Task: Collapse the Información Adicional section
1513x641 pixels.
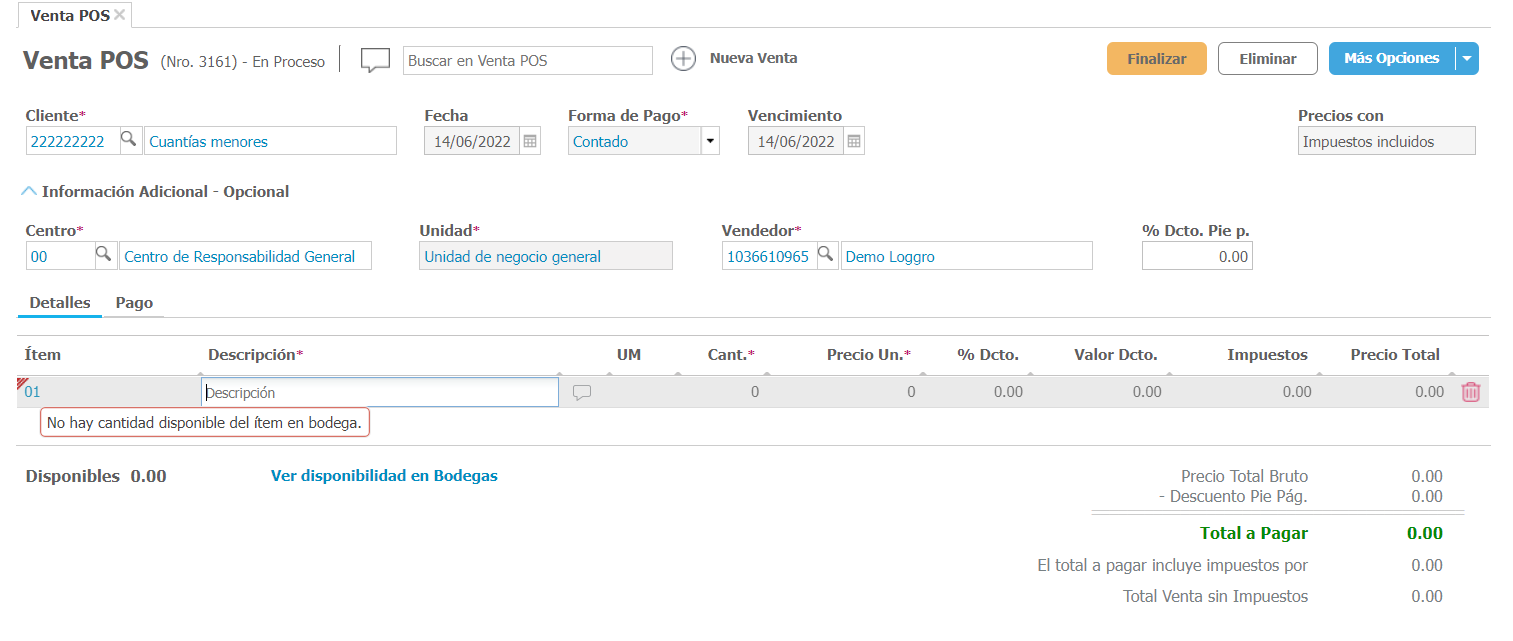Action: pyautogui.click(x=29, y=191)
